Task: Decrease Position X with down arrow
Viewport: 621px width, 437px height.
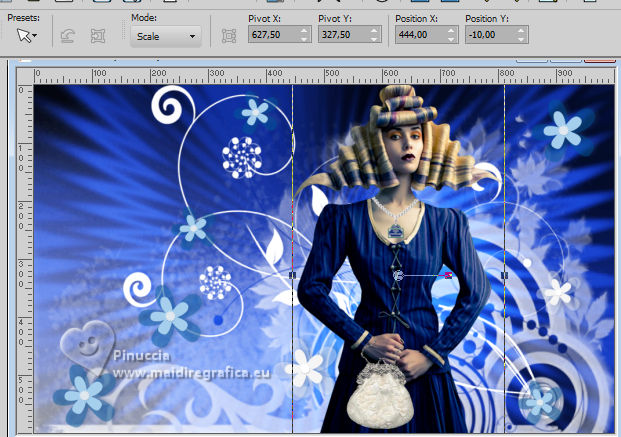Action: click(x=451, y=39)
